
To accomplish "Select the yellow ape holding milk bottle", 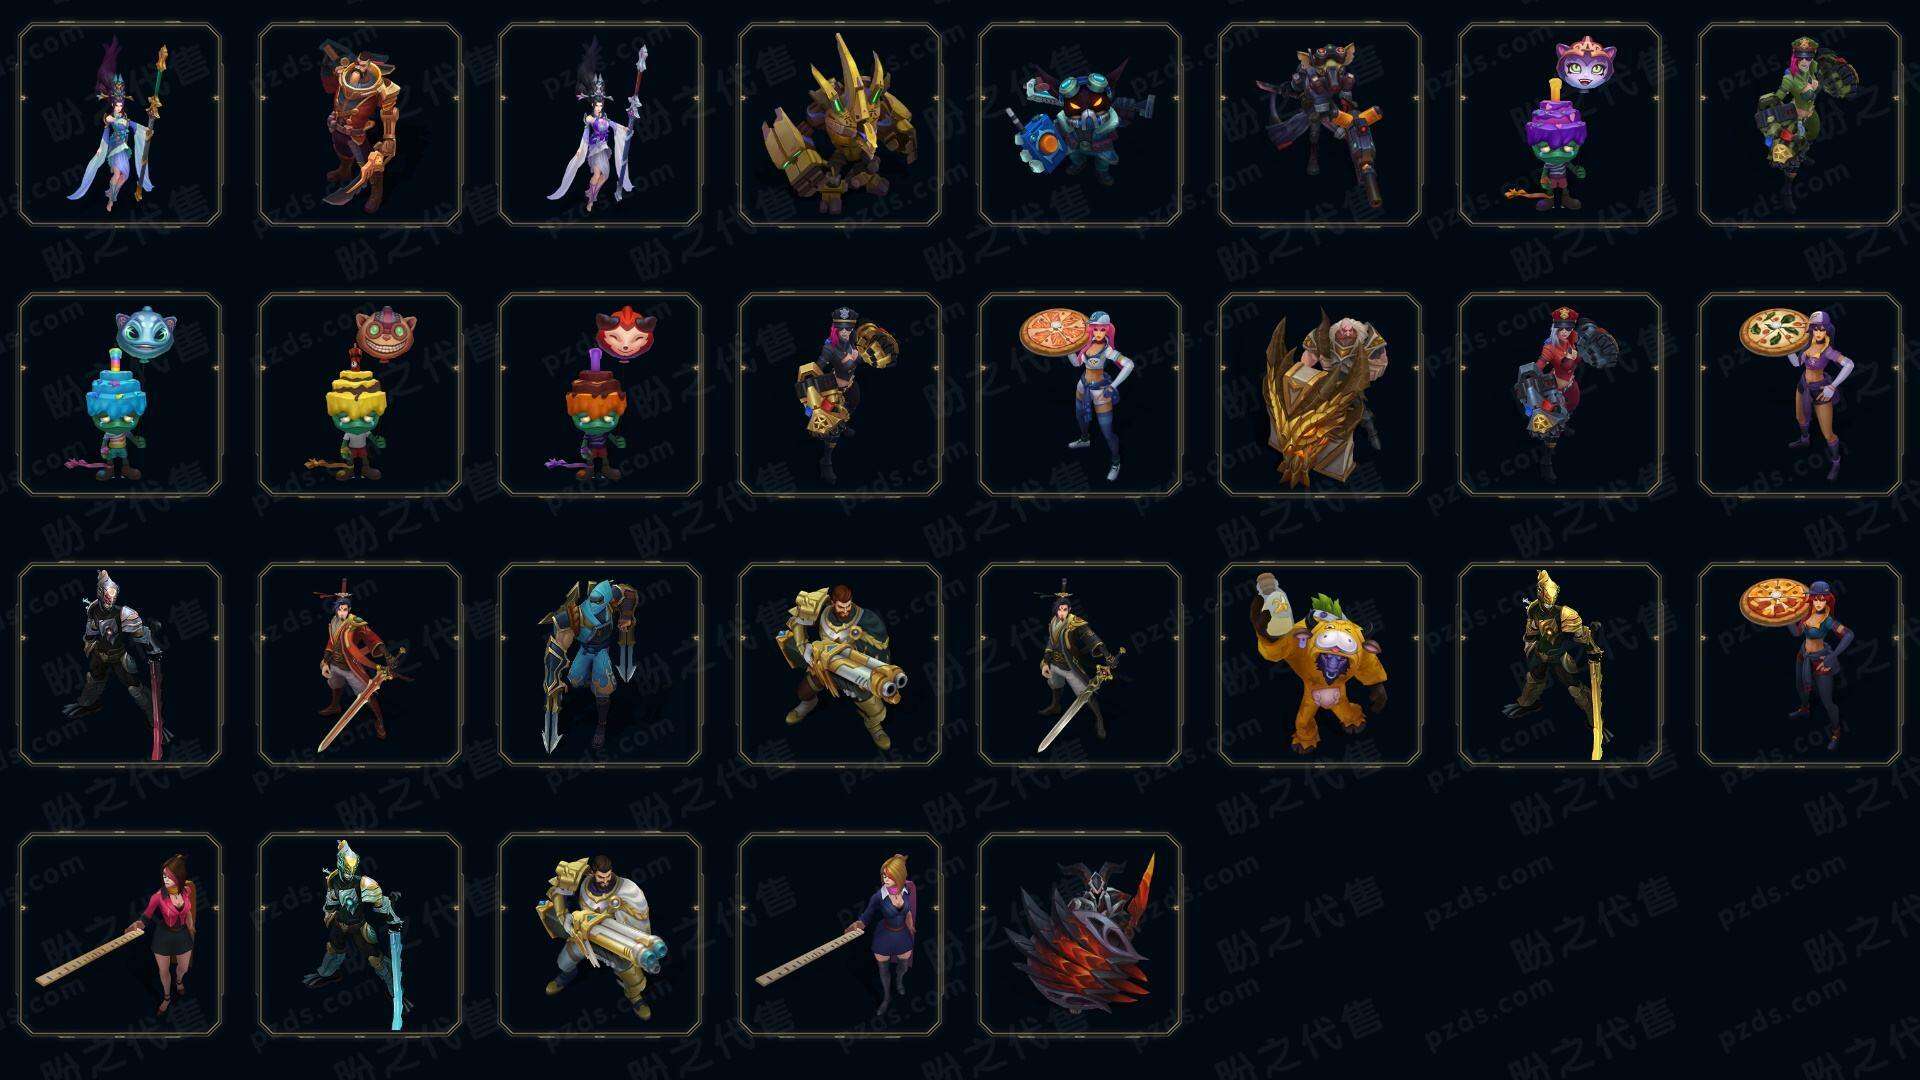I will (1320, 665).
